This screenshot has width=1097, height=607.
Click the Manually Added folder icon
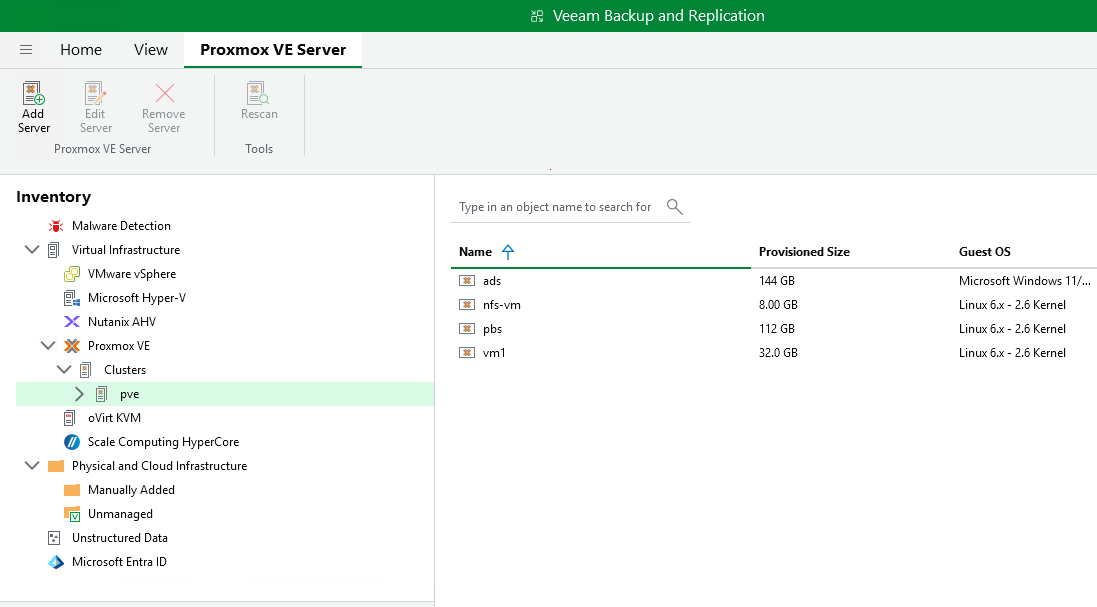71,490
